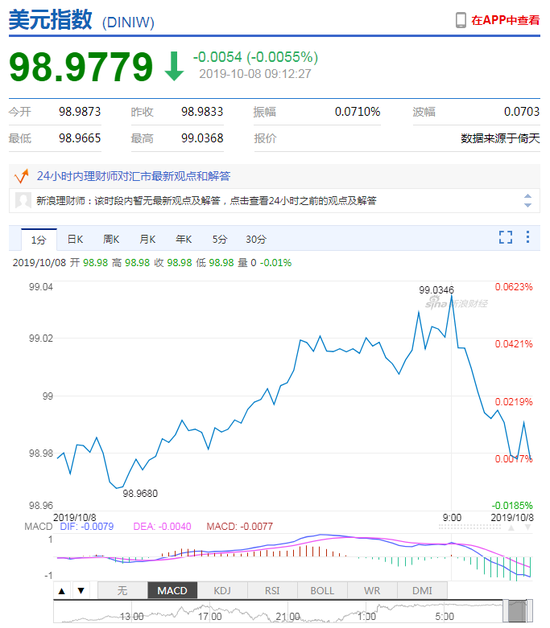Toggle fullscreen chart view icon
The image size is (550, 628).
tap(506, 237)
